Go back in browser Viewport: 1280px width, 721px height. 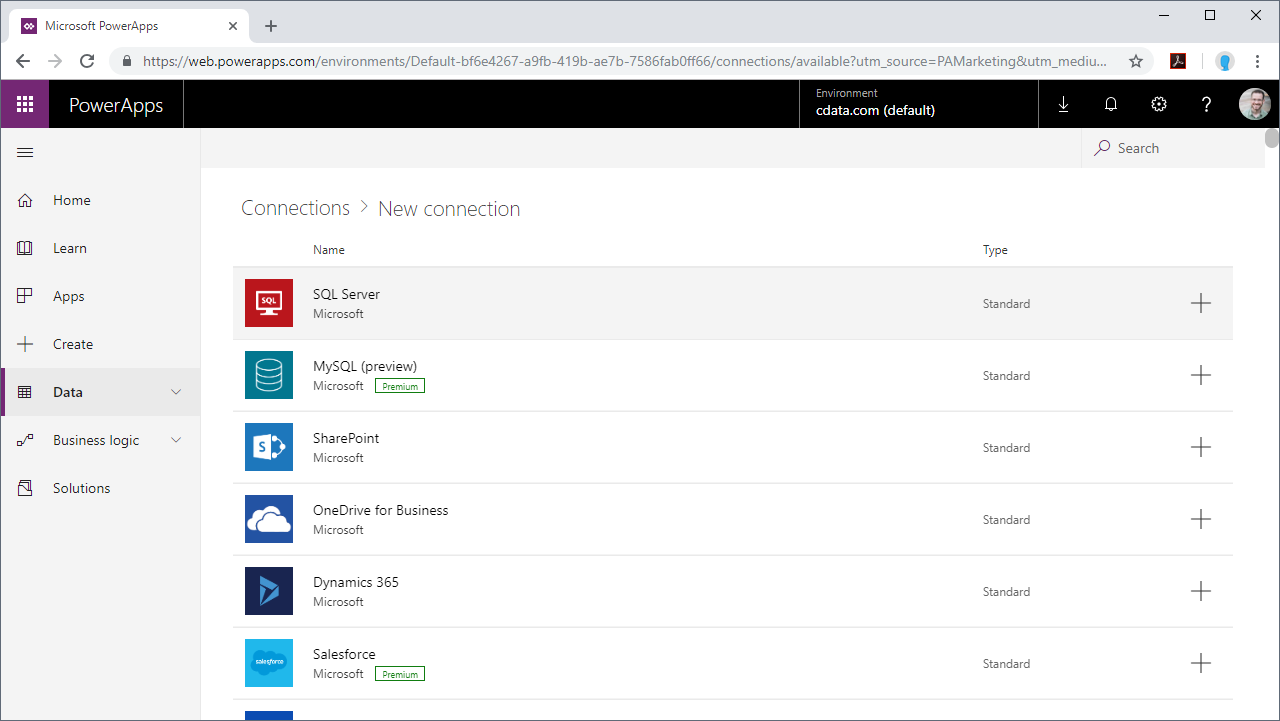point(23,61)
